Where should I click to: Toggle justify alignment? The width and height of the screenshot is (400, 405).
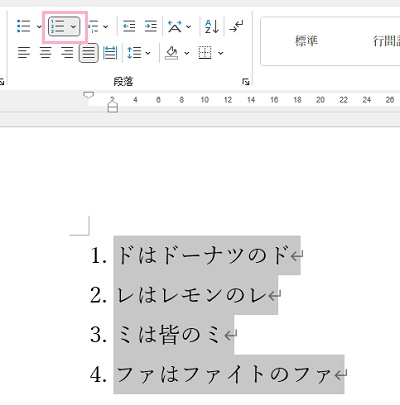click(89, 53)
